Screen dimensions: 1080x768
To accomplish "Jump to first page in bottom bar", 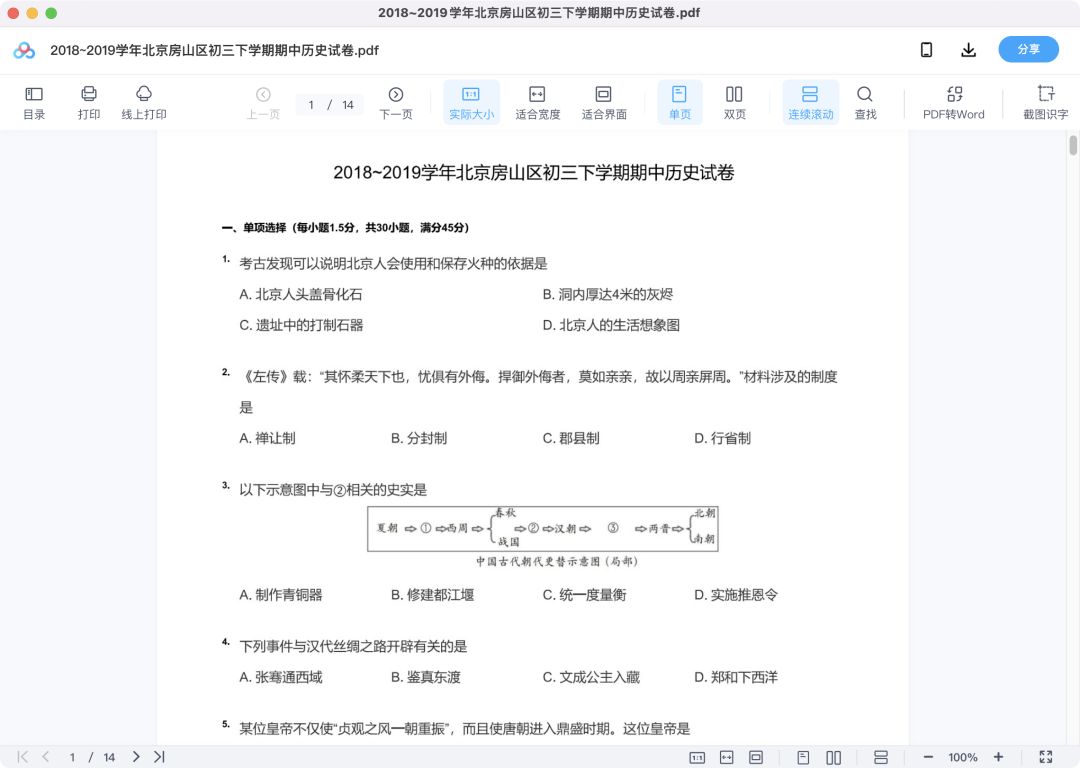I will coord(23,757).
